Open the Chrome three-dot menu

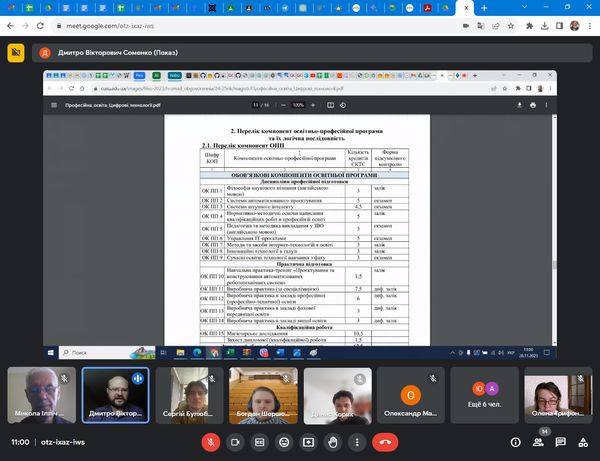(589, 27)
